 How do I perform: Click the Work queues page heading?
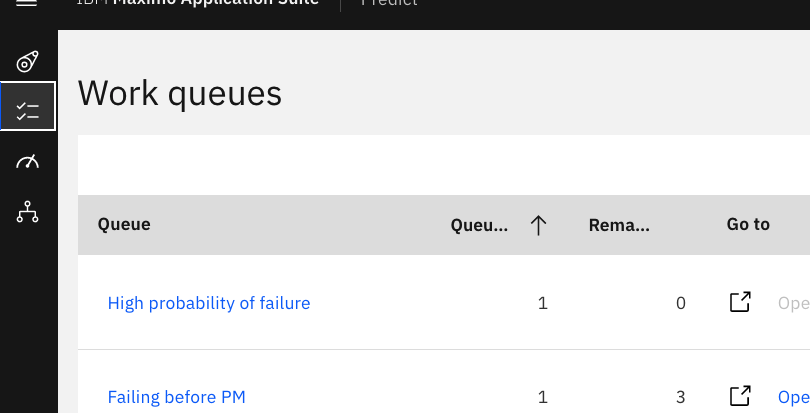tap(180, 94)
